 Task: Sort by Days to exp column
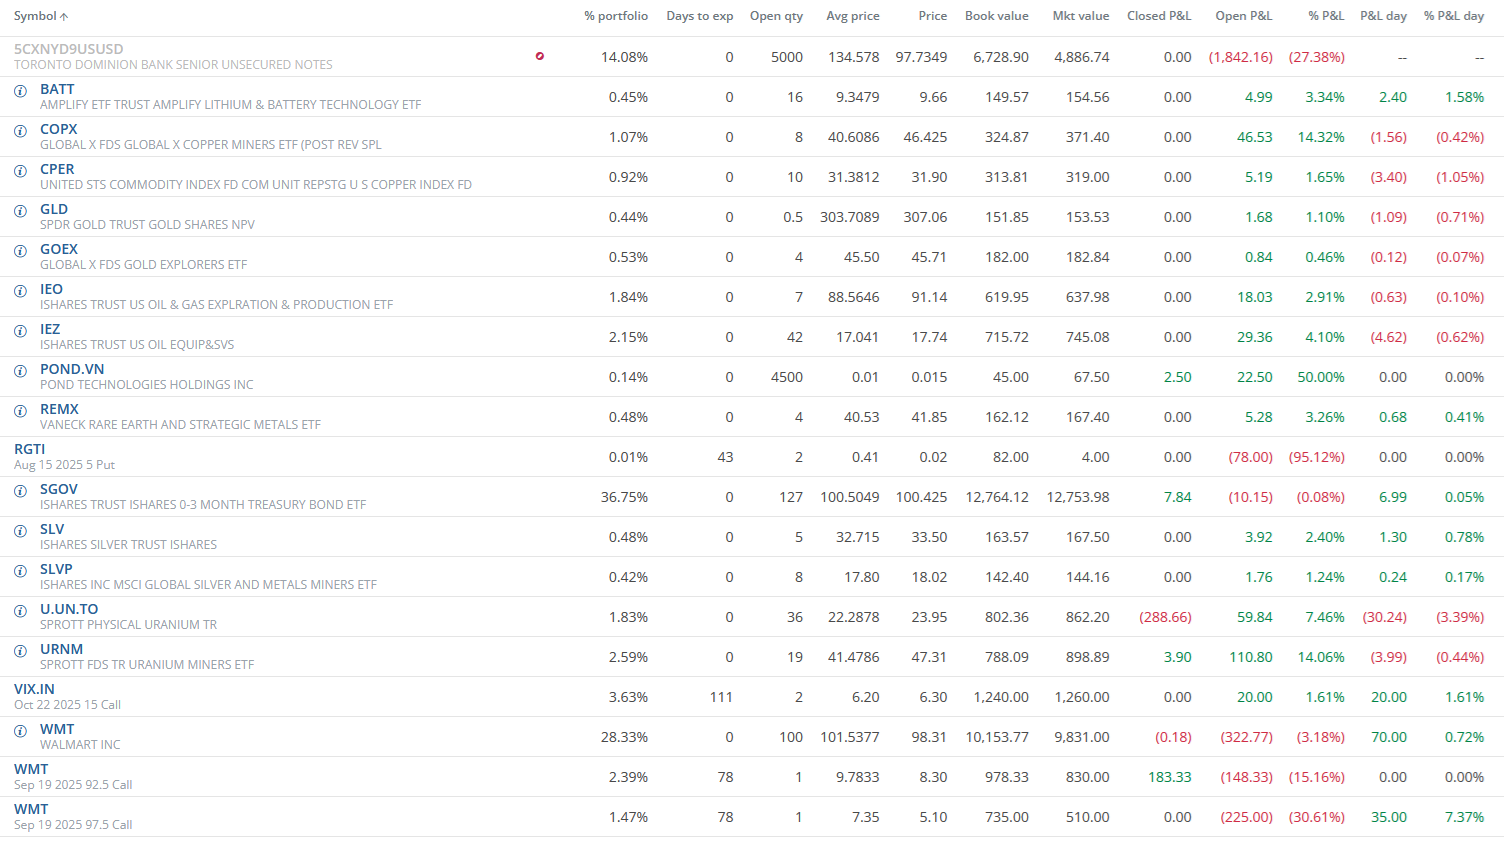(x=700, y=16)
